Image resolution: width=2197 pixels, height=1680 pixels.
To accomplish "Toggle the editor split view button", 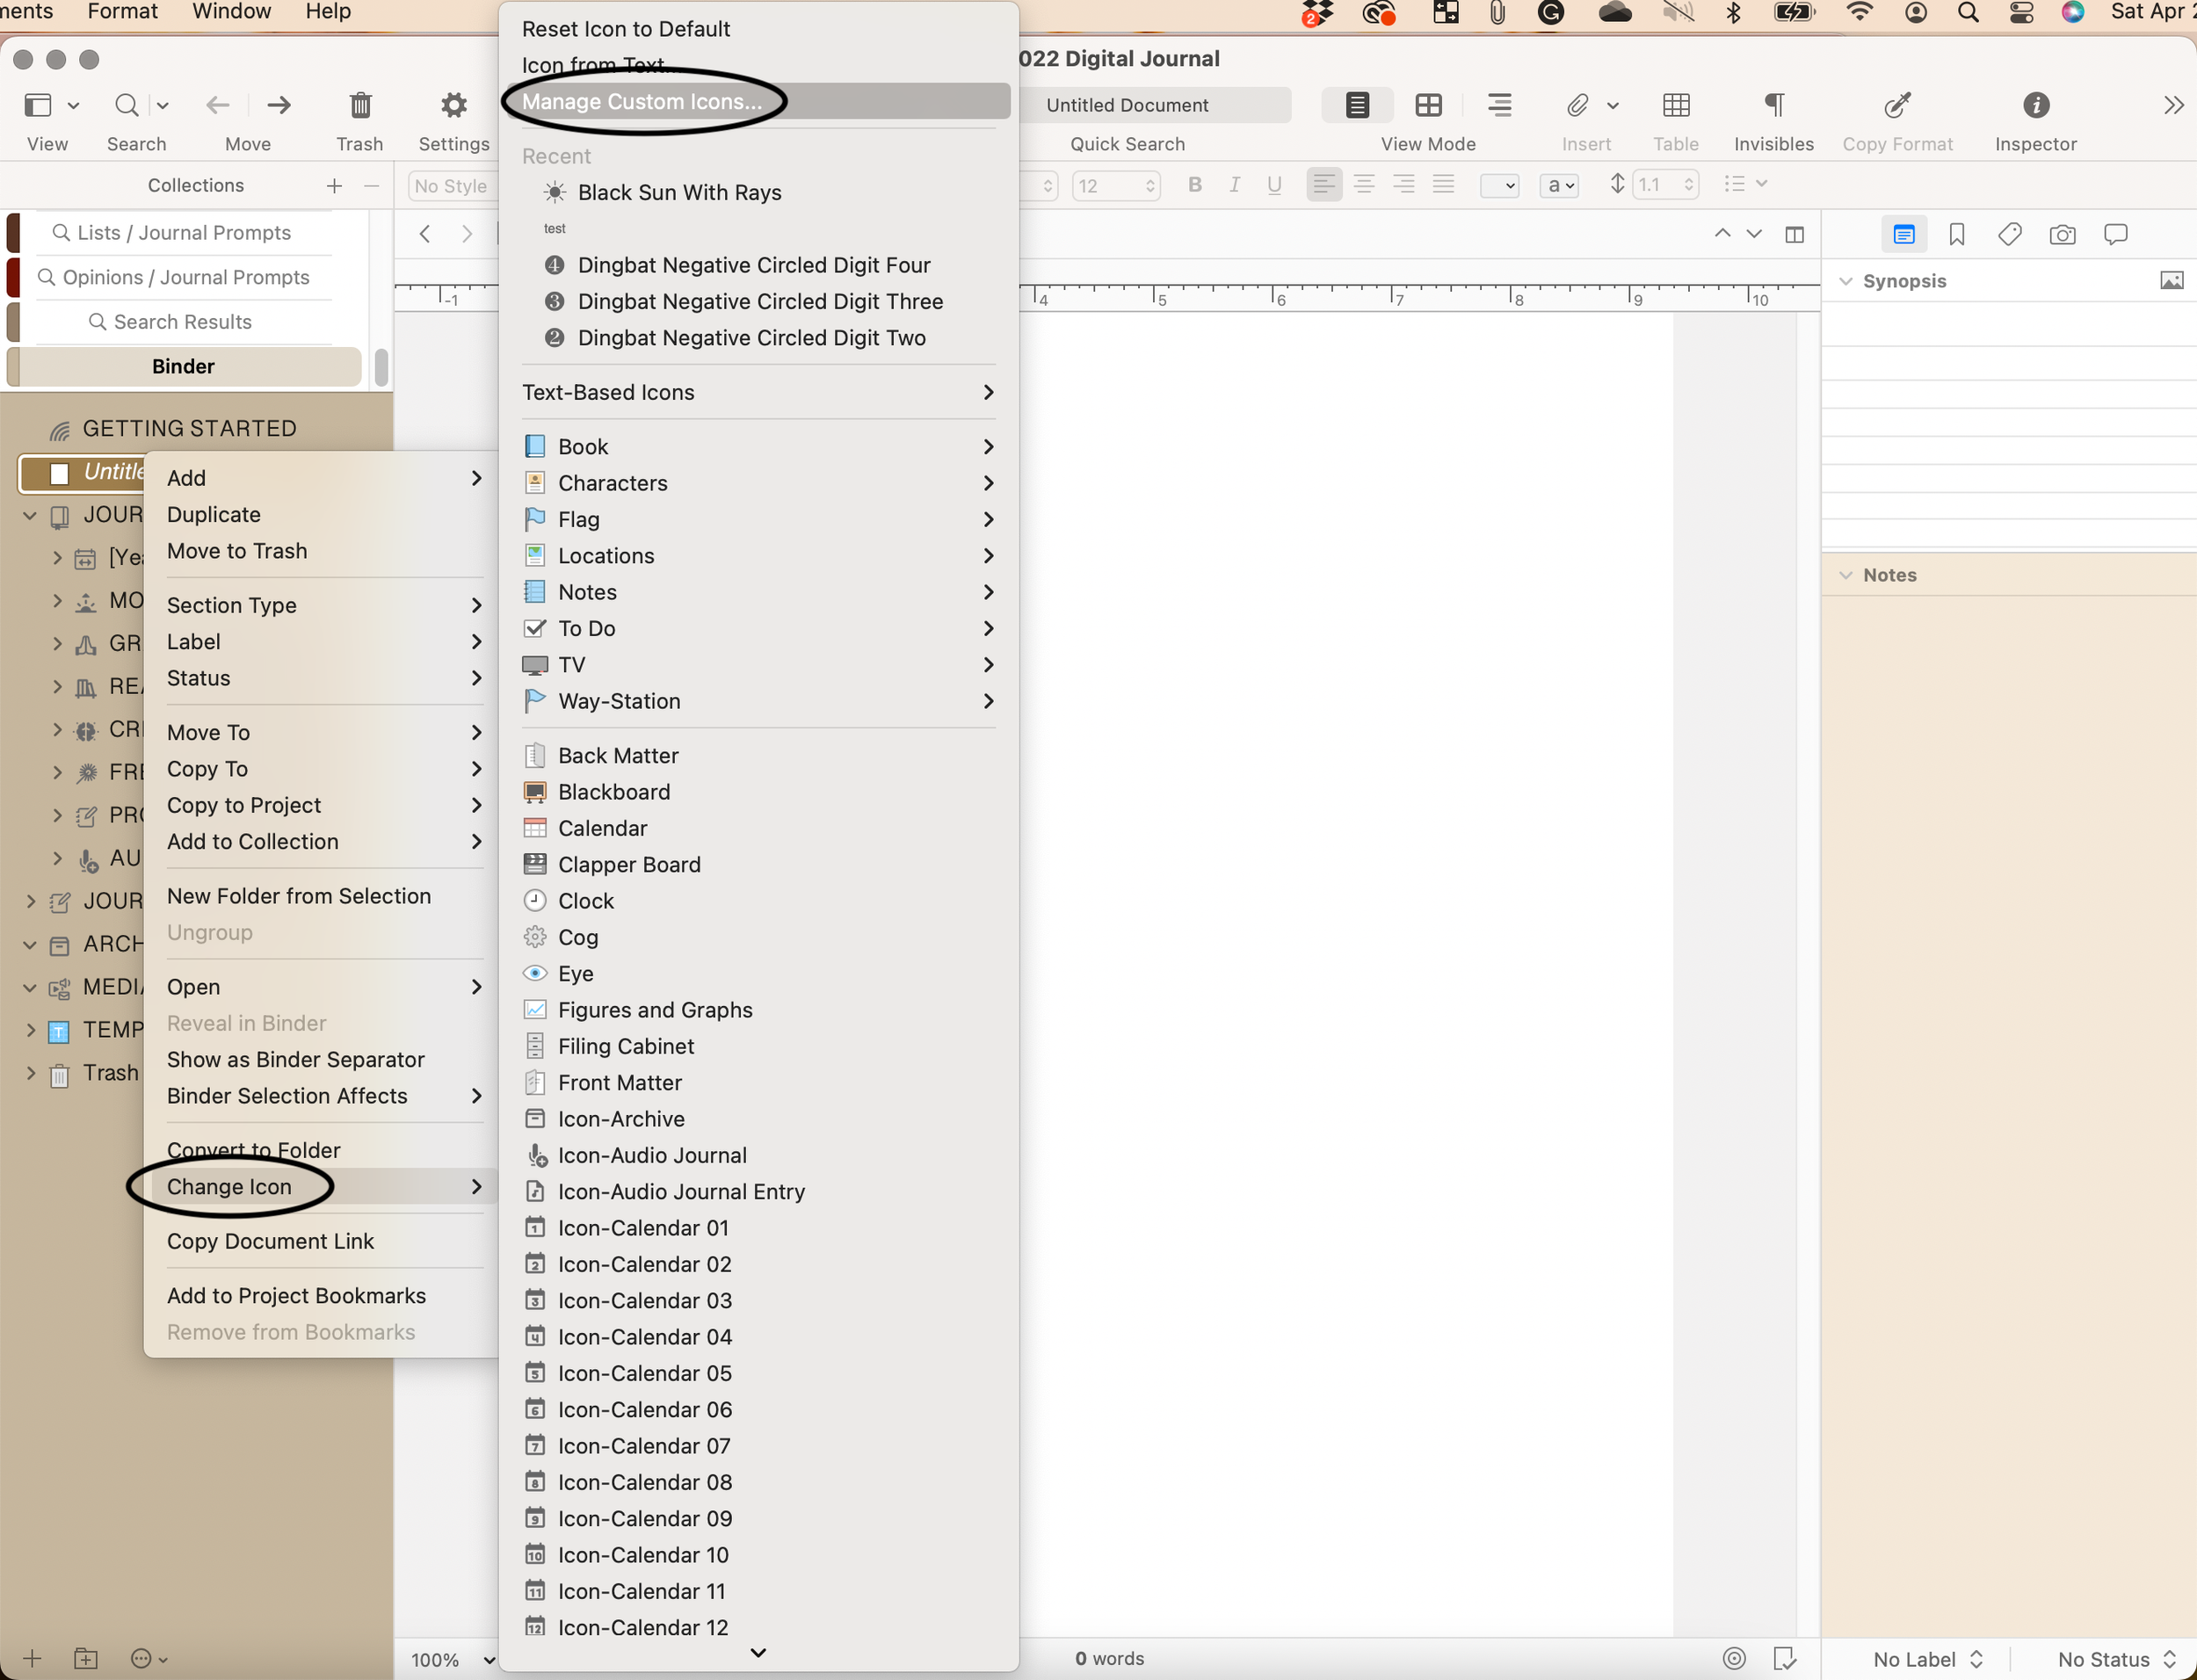I will pos(1794,235).
